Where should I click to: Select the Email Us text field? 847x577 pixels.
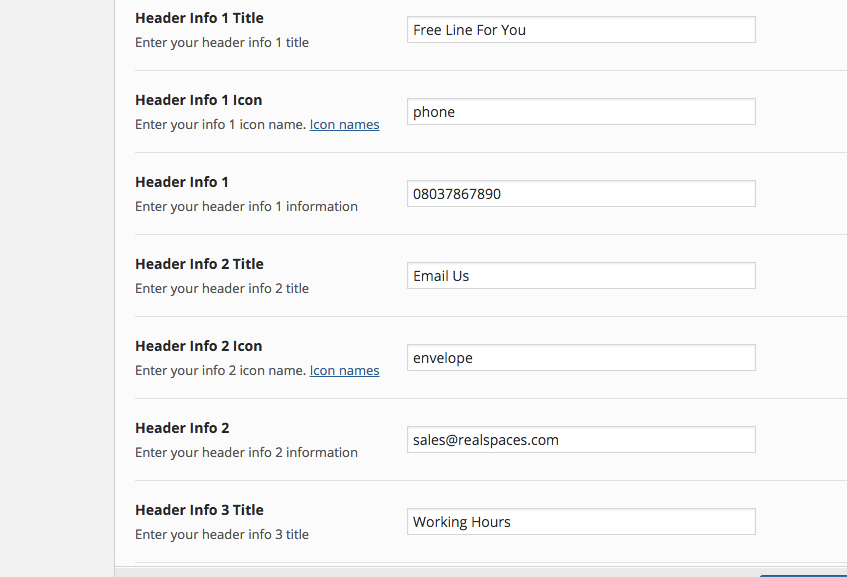(x=581, y=276)
